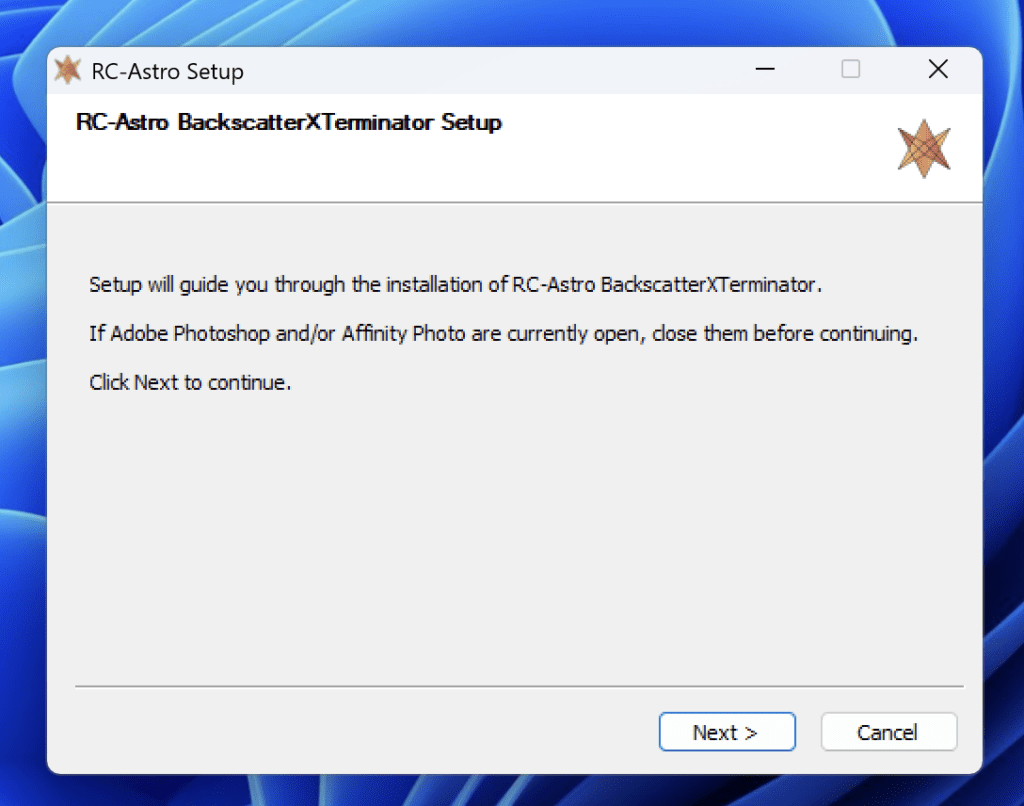
Task: Continue setup with the Next button
Action: [727, 732]
